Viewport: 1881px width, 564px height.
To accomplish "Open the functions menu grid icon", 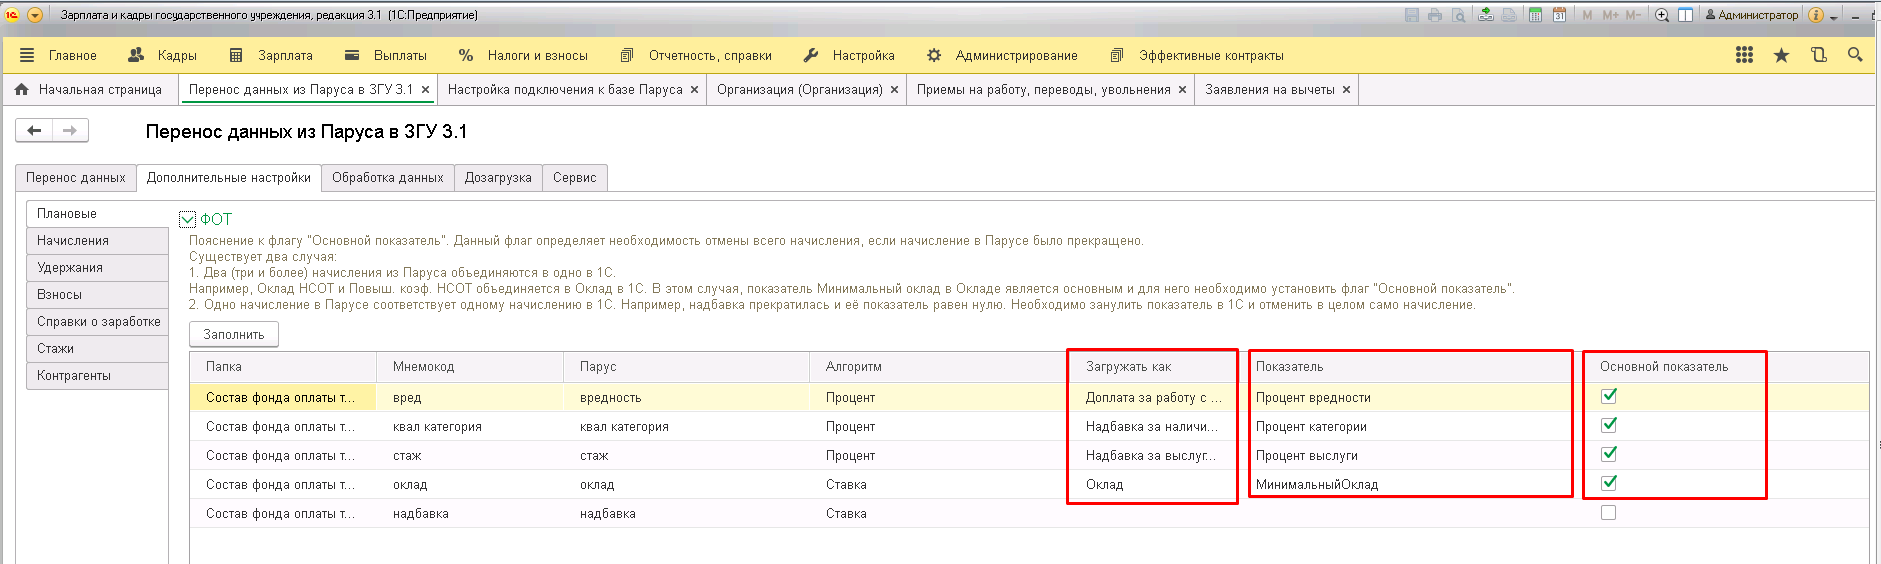I will tap(1744, 55).
